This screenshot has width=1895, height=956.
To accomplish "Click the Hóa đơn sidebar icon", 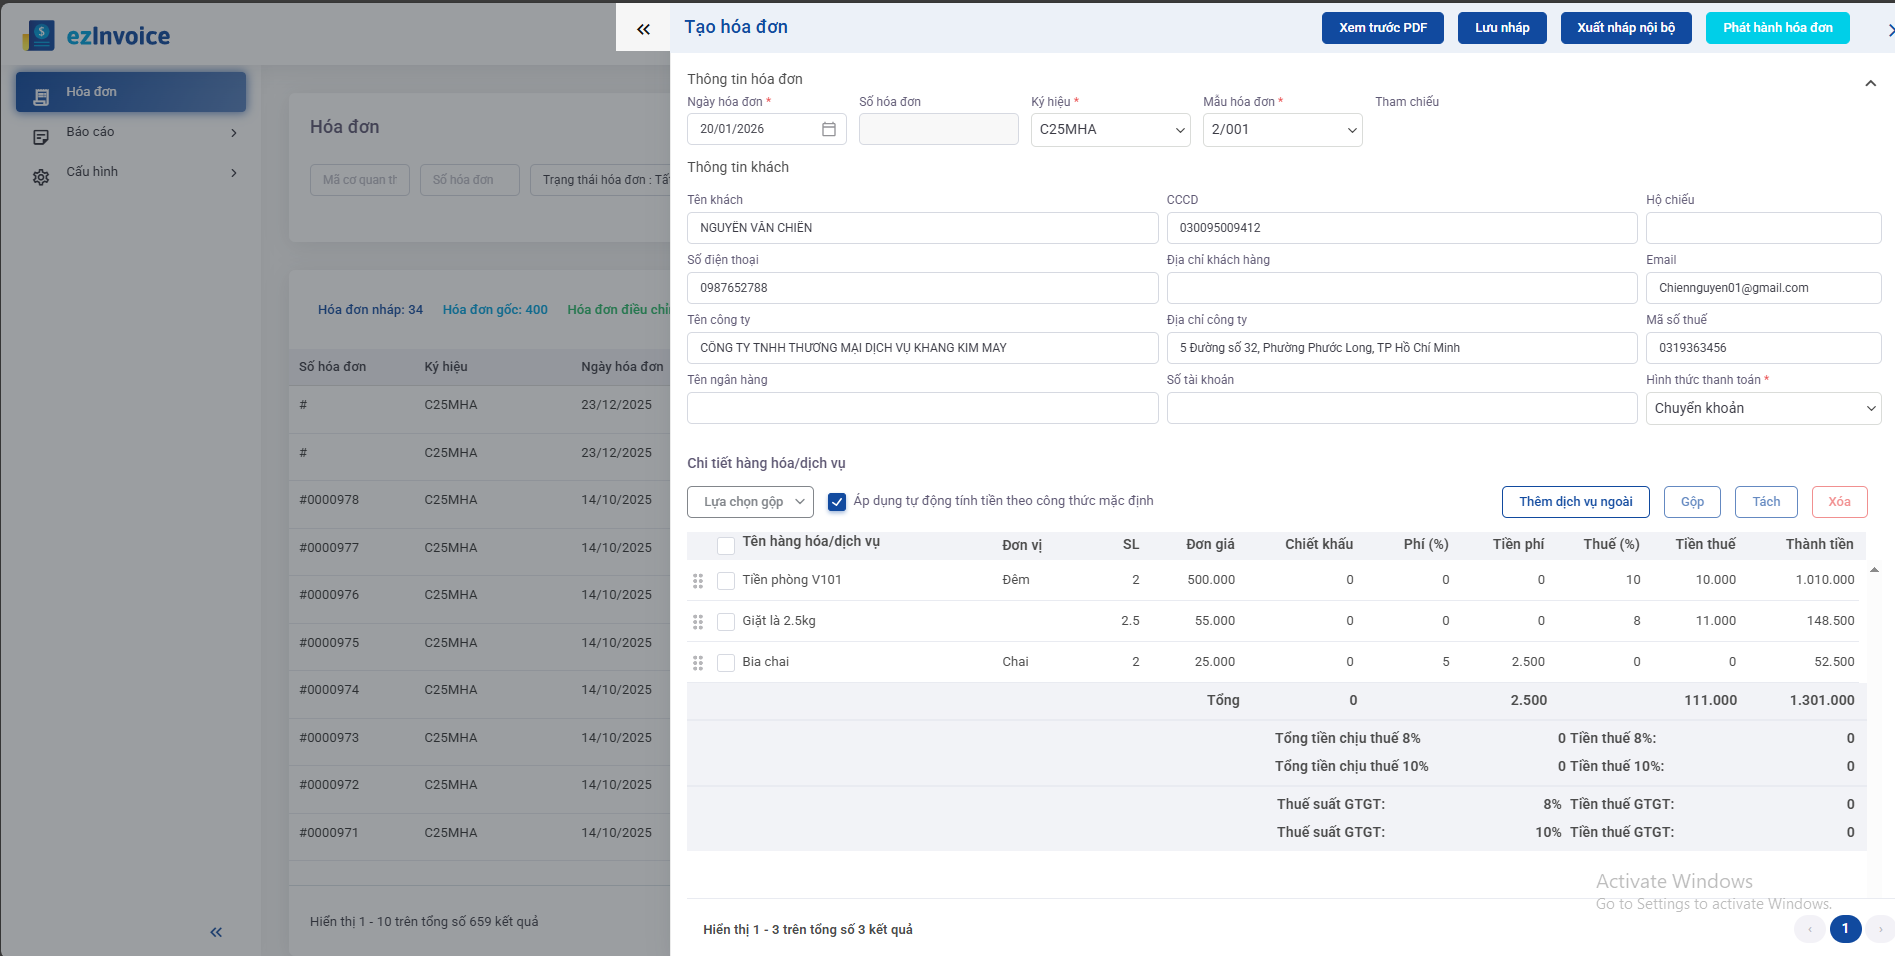I will [x=41, y=94].
